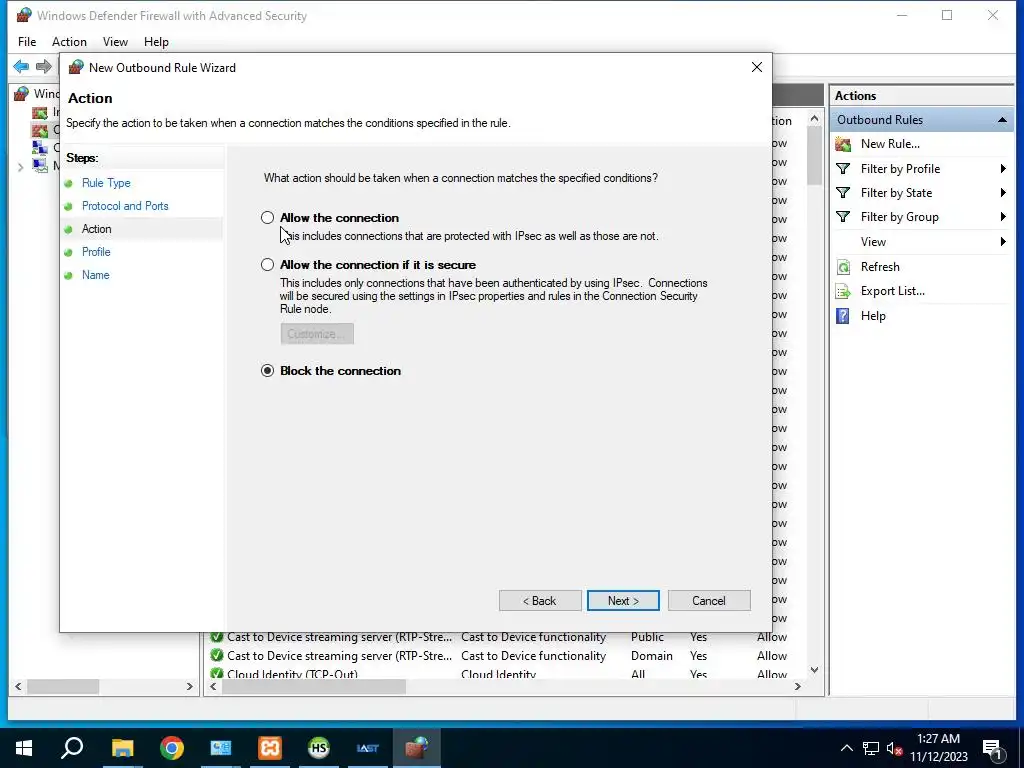
Task: Click the back arrow toolbar icon
Action: (x=21, y=66)
